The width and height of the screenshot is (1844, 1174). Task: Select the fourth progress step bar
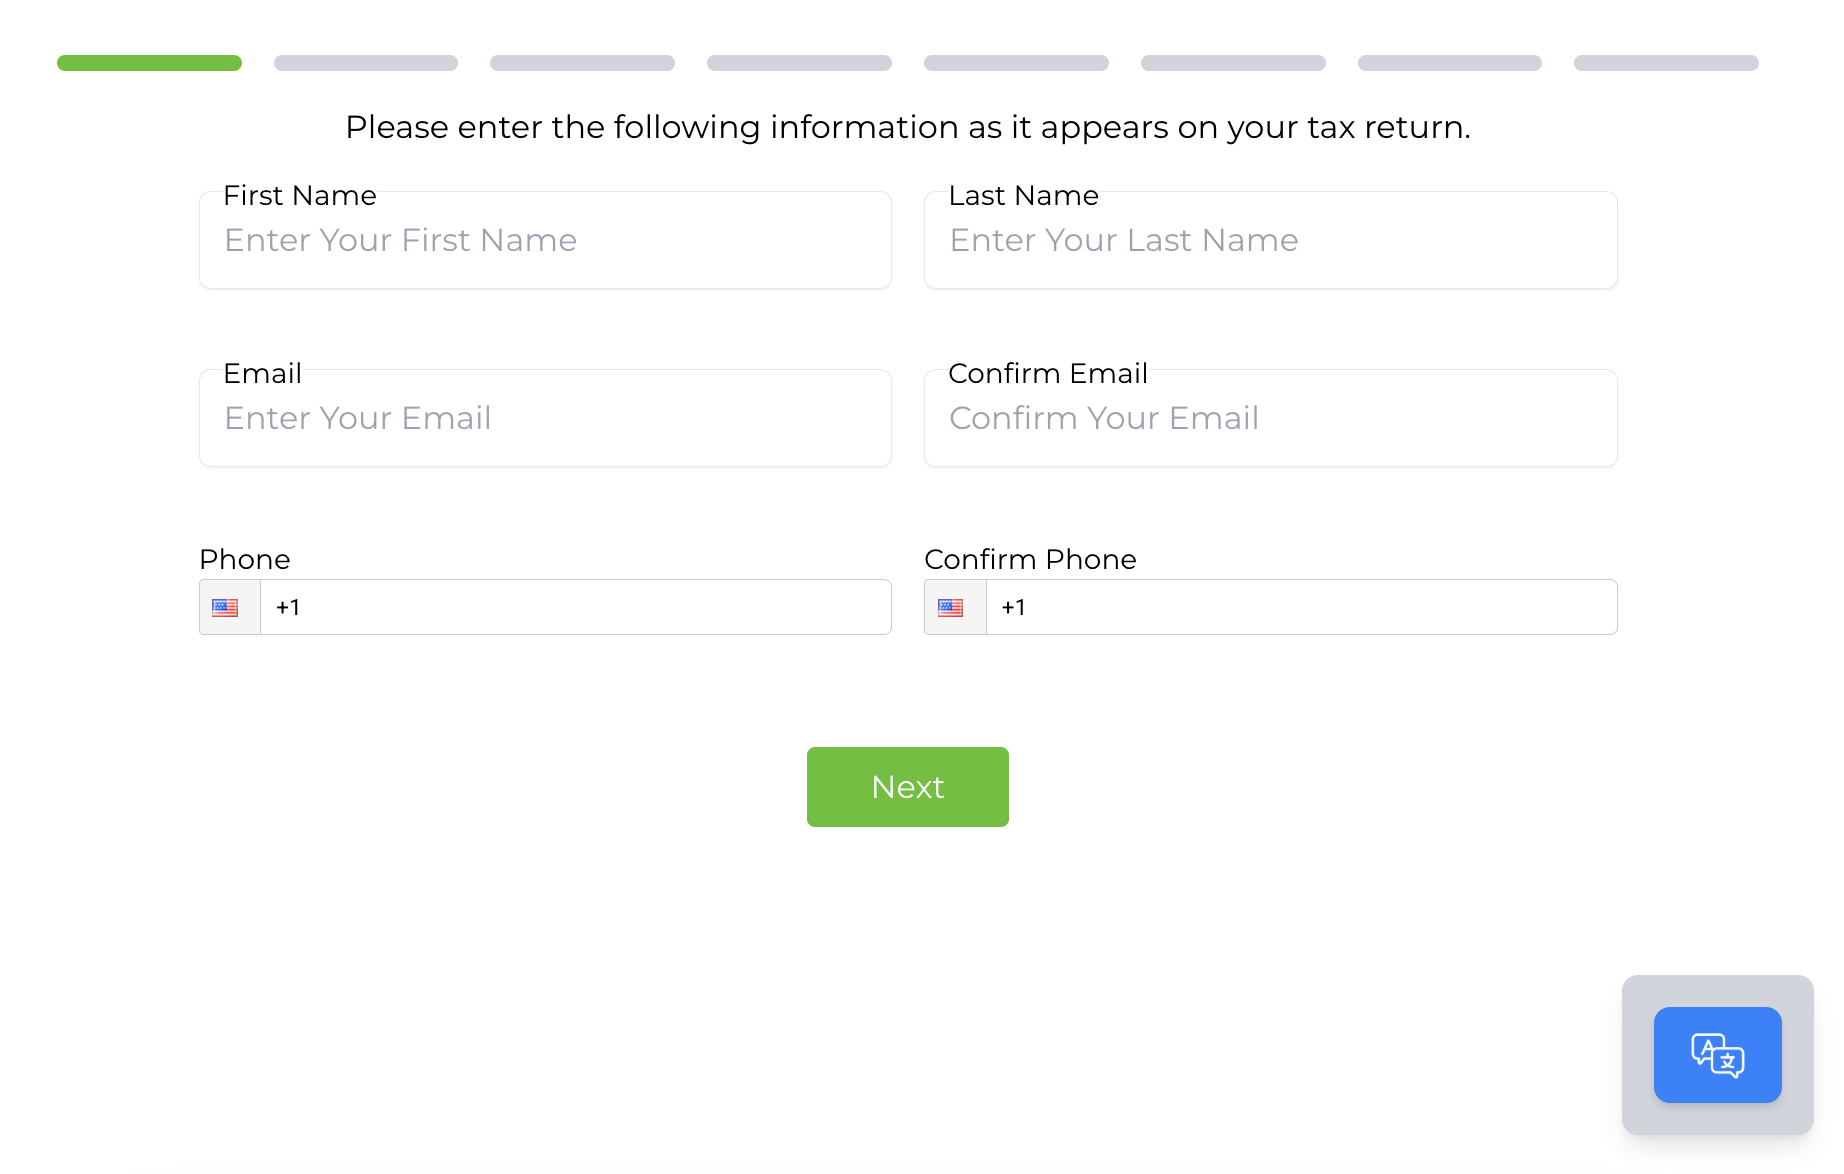coord(799,63)
